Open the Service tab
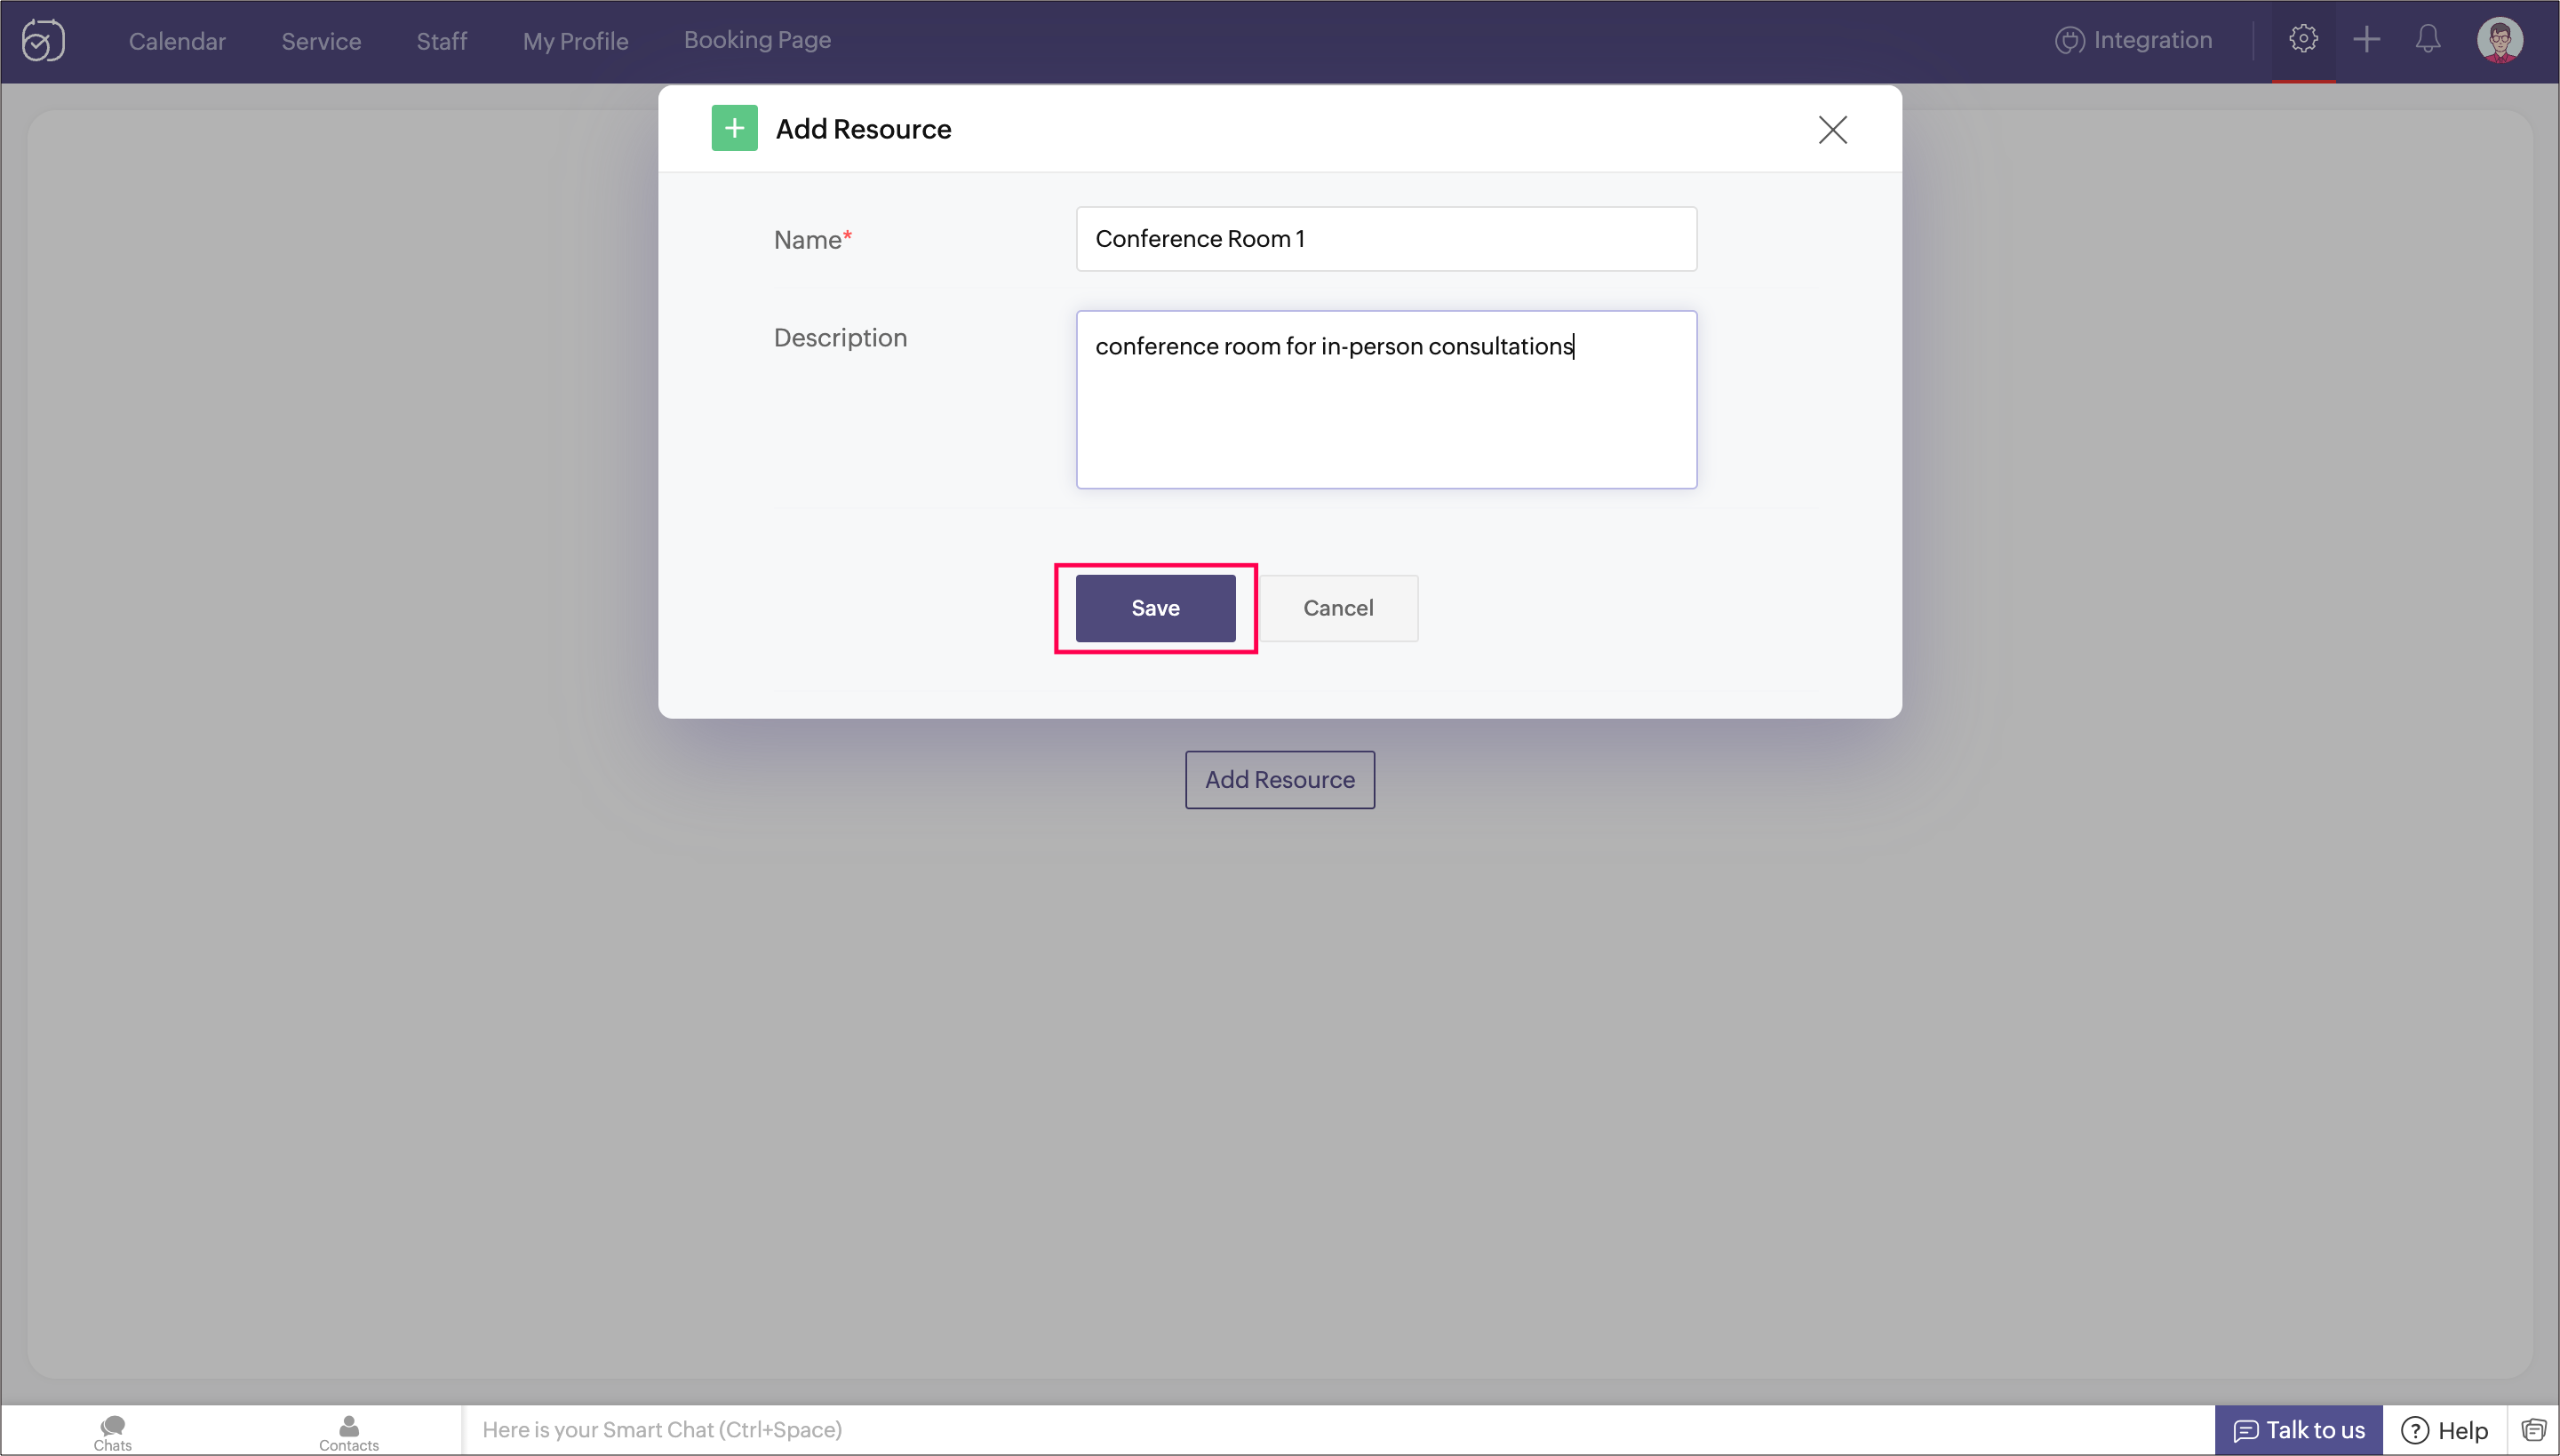The height and width of the screenshot is (1456, 2560). point(321,41)
